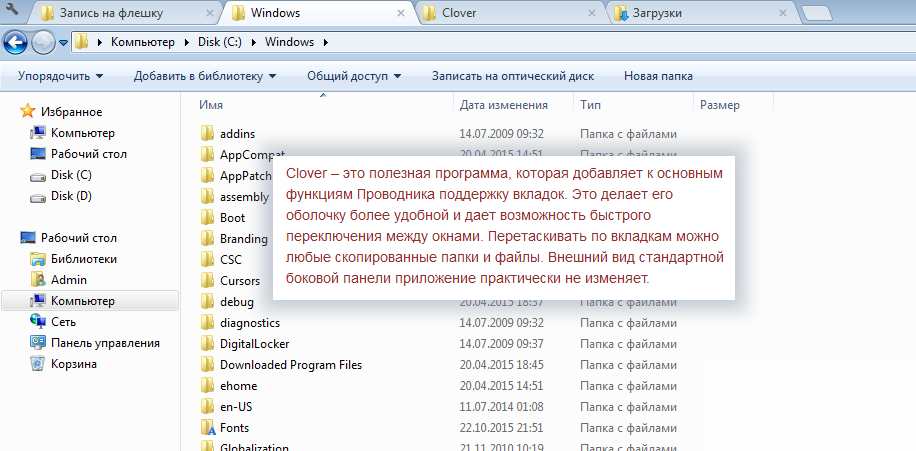Open the recent locations dropdown arrow
The height and width of the screenshot is (451, 916).
63,43
